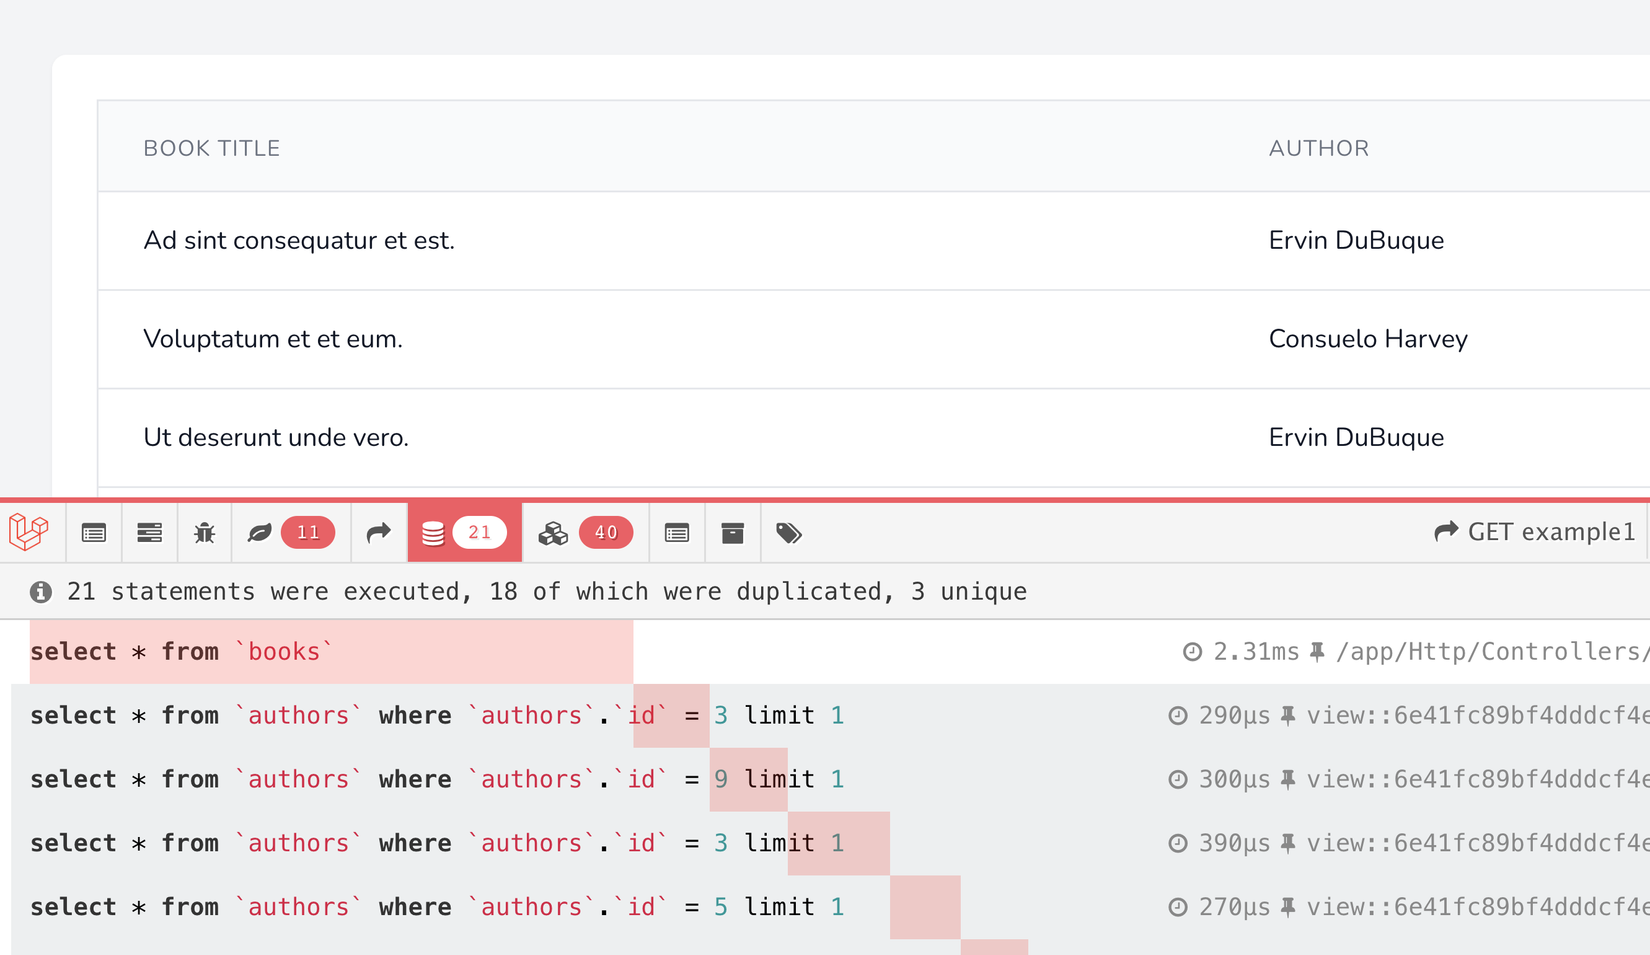Open the Gate list icon tab
This screenshot has height=955, width=1650.
[x=677, y=533]
